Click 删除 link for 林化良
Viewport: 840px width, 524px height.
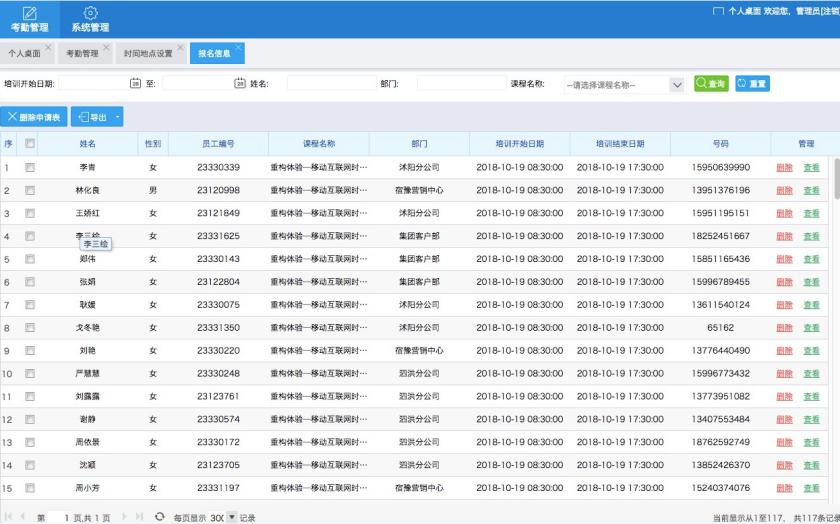[784, 190]
